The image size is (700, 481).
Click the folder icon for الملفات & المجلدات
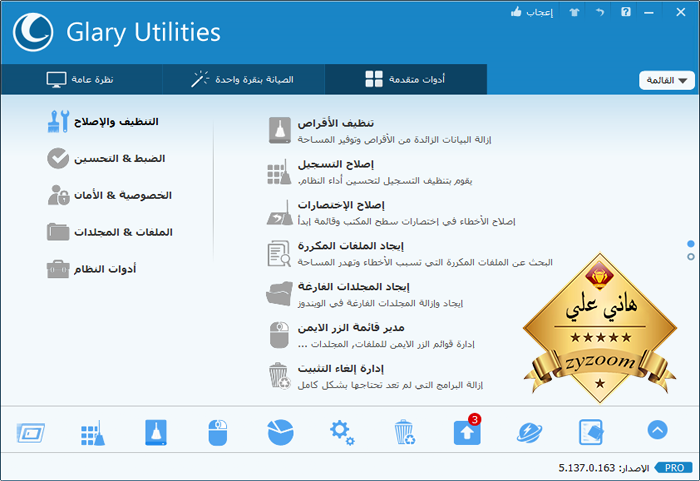[58, 232]
